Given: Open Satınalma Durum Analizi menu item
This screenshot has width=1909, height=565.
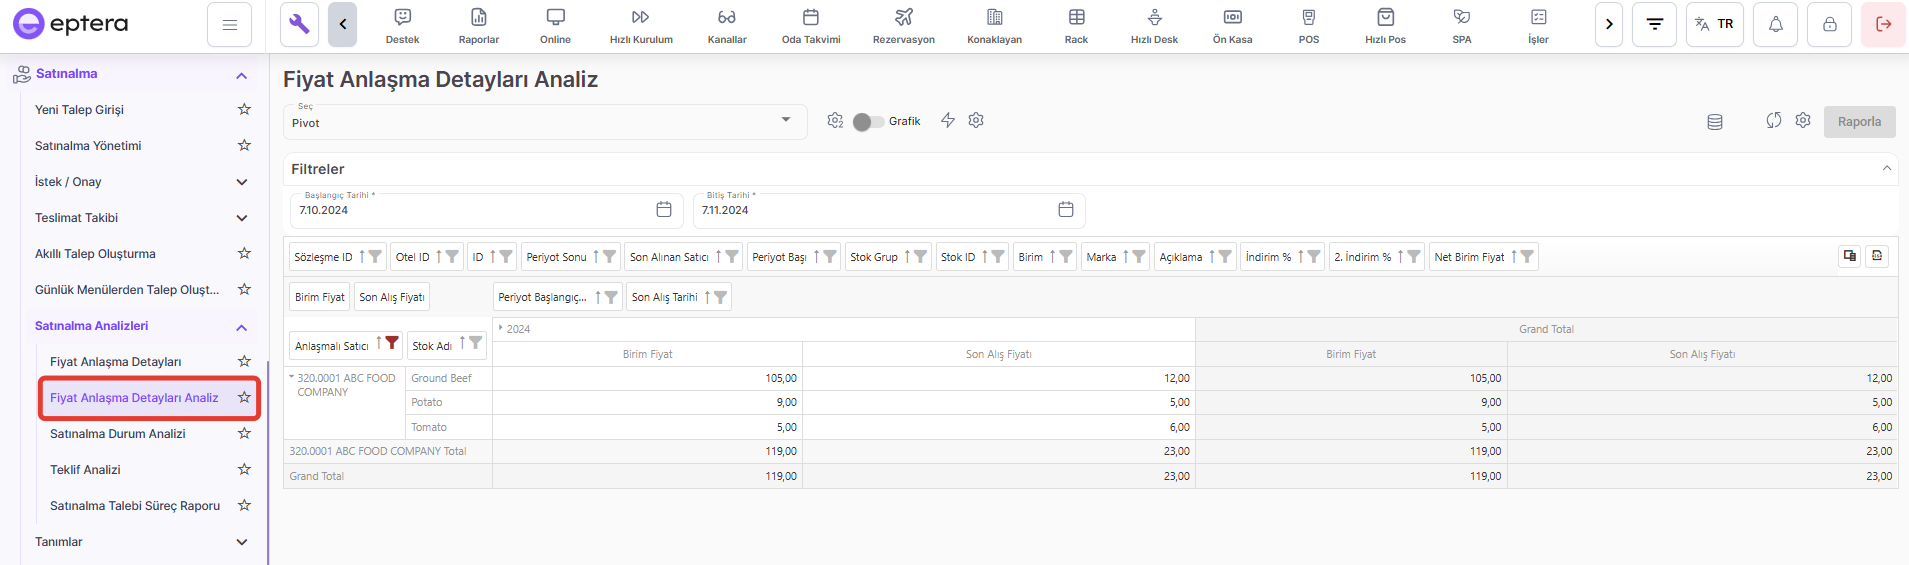Looking at the screenshot, I should point(117,434).
